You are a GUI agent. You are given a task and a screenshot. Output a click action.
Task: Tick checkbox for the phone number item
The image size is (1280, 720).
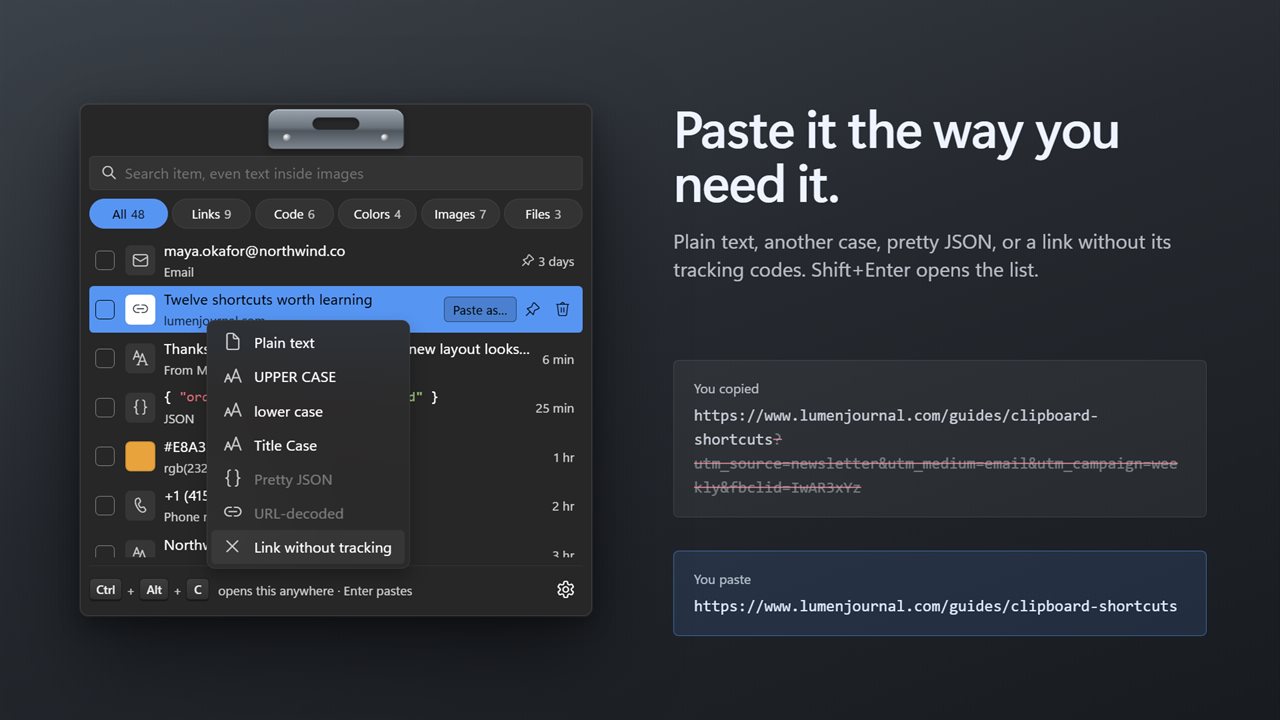(x=105, y=506)
